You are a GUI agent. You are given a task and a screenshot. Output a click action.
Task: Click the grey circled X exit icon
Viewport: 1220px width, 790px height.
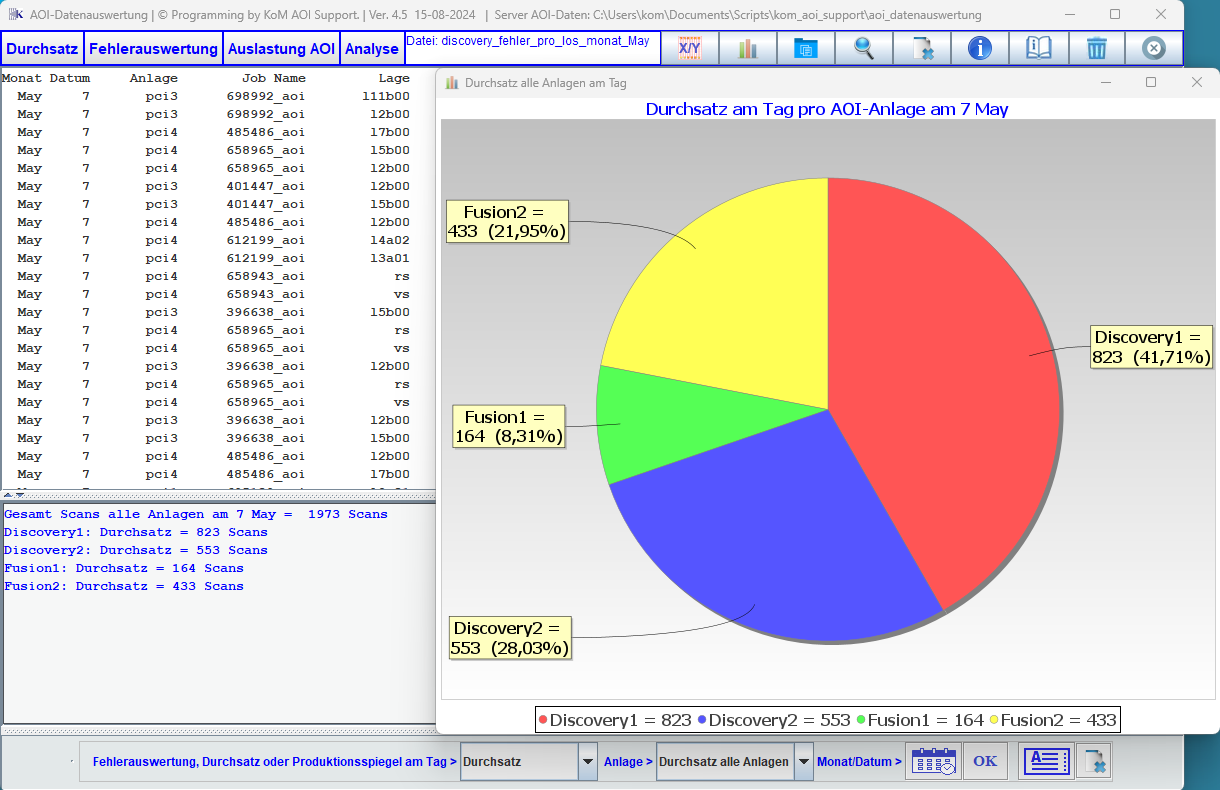pos(1153,48)
